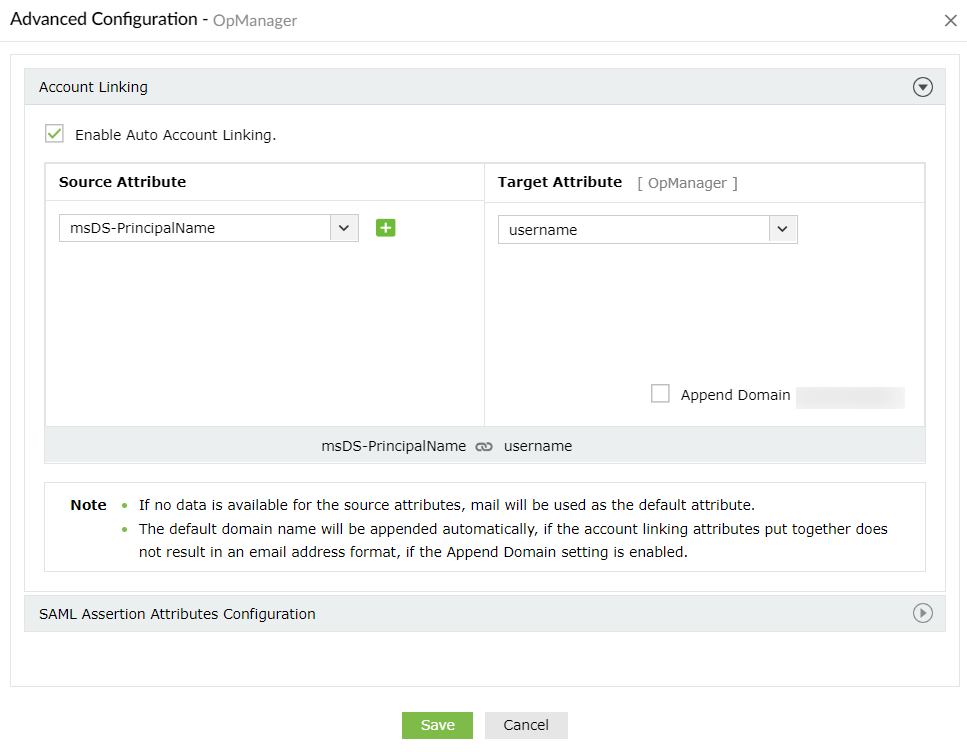Click the Append Domain label text
The width and height of the screenshot is (967, 752).
[735, 395]
